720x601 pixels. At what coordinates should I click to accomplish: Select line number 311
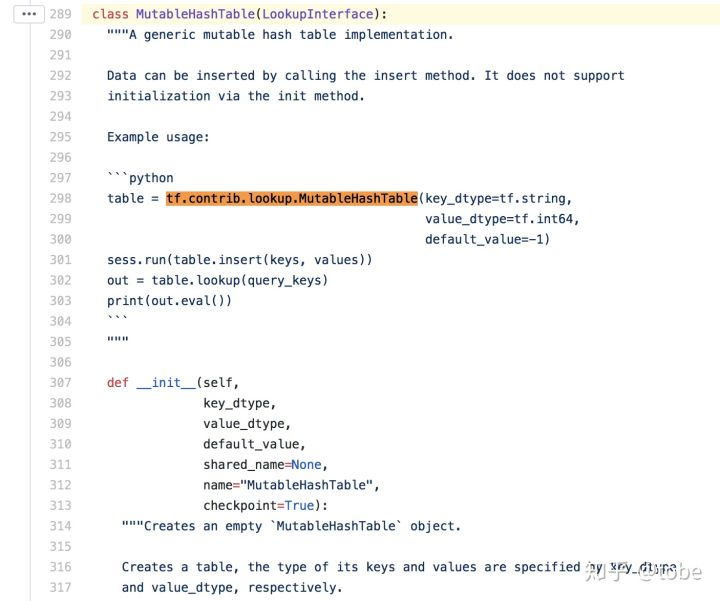pos(61,465)
